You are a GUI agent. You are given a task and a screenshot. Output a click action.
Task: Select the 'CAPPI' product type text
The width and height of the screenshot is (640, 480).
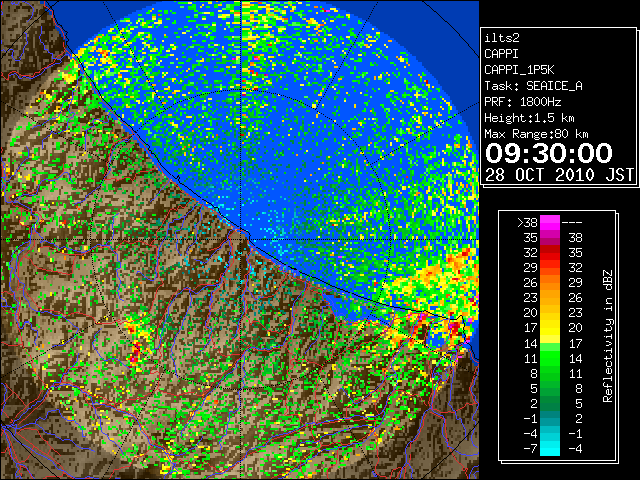coord(501,54)
